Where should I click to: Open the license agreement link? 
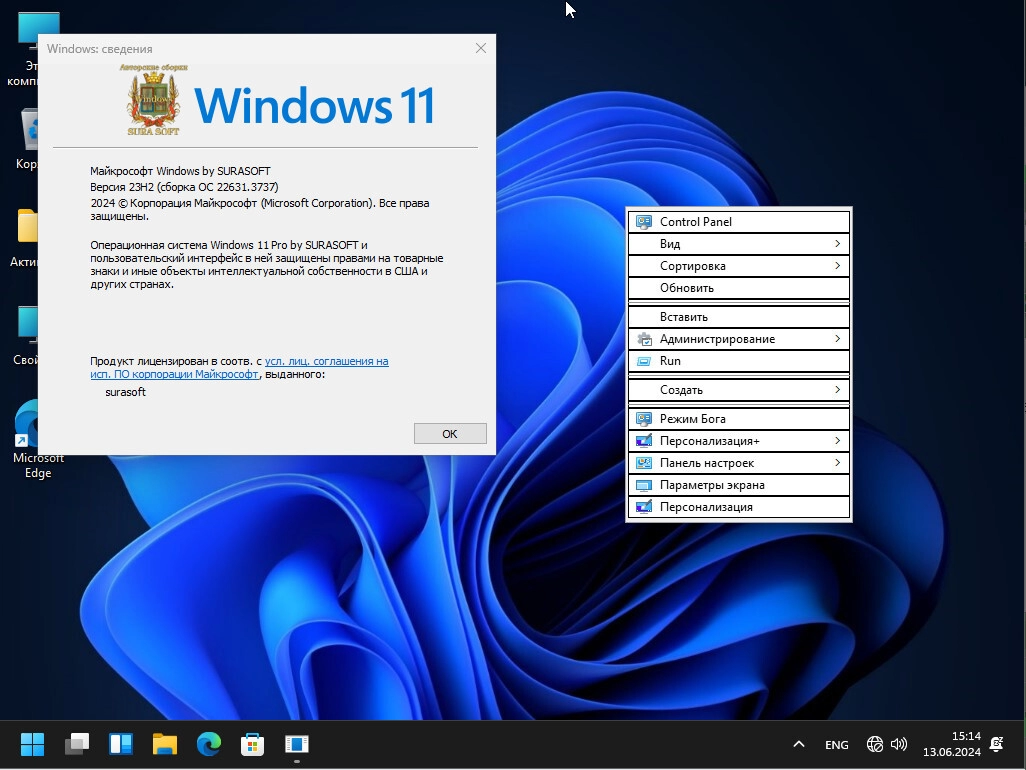click(x=326, y=361)
